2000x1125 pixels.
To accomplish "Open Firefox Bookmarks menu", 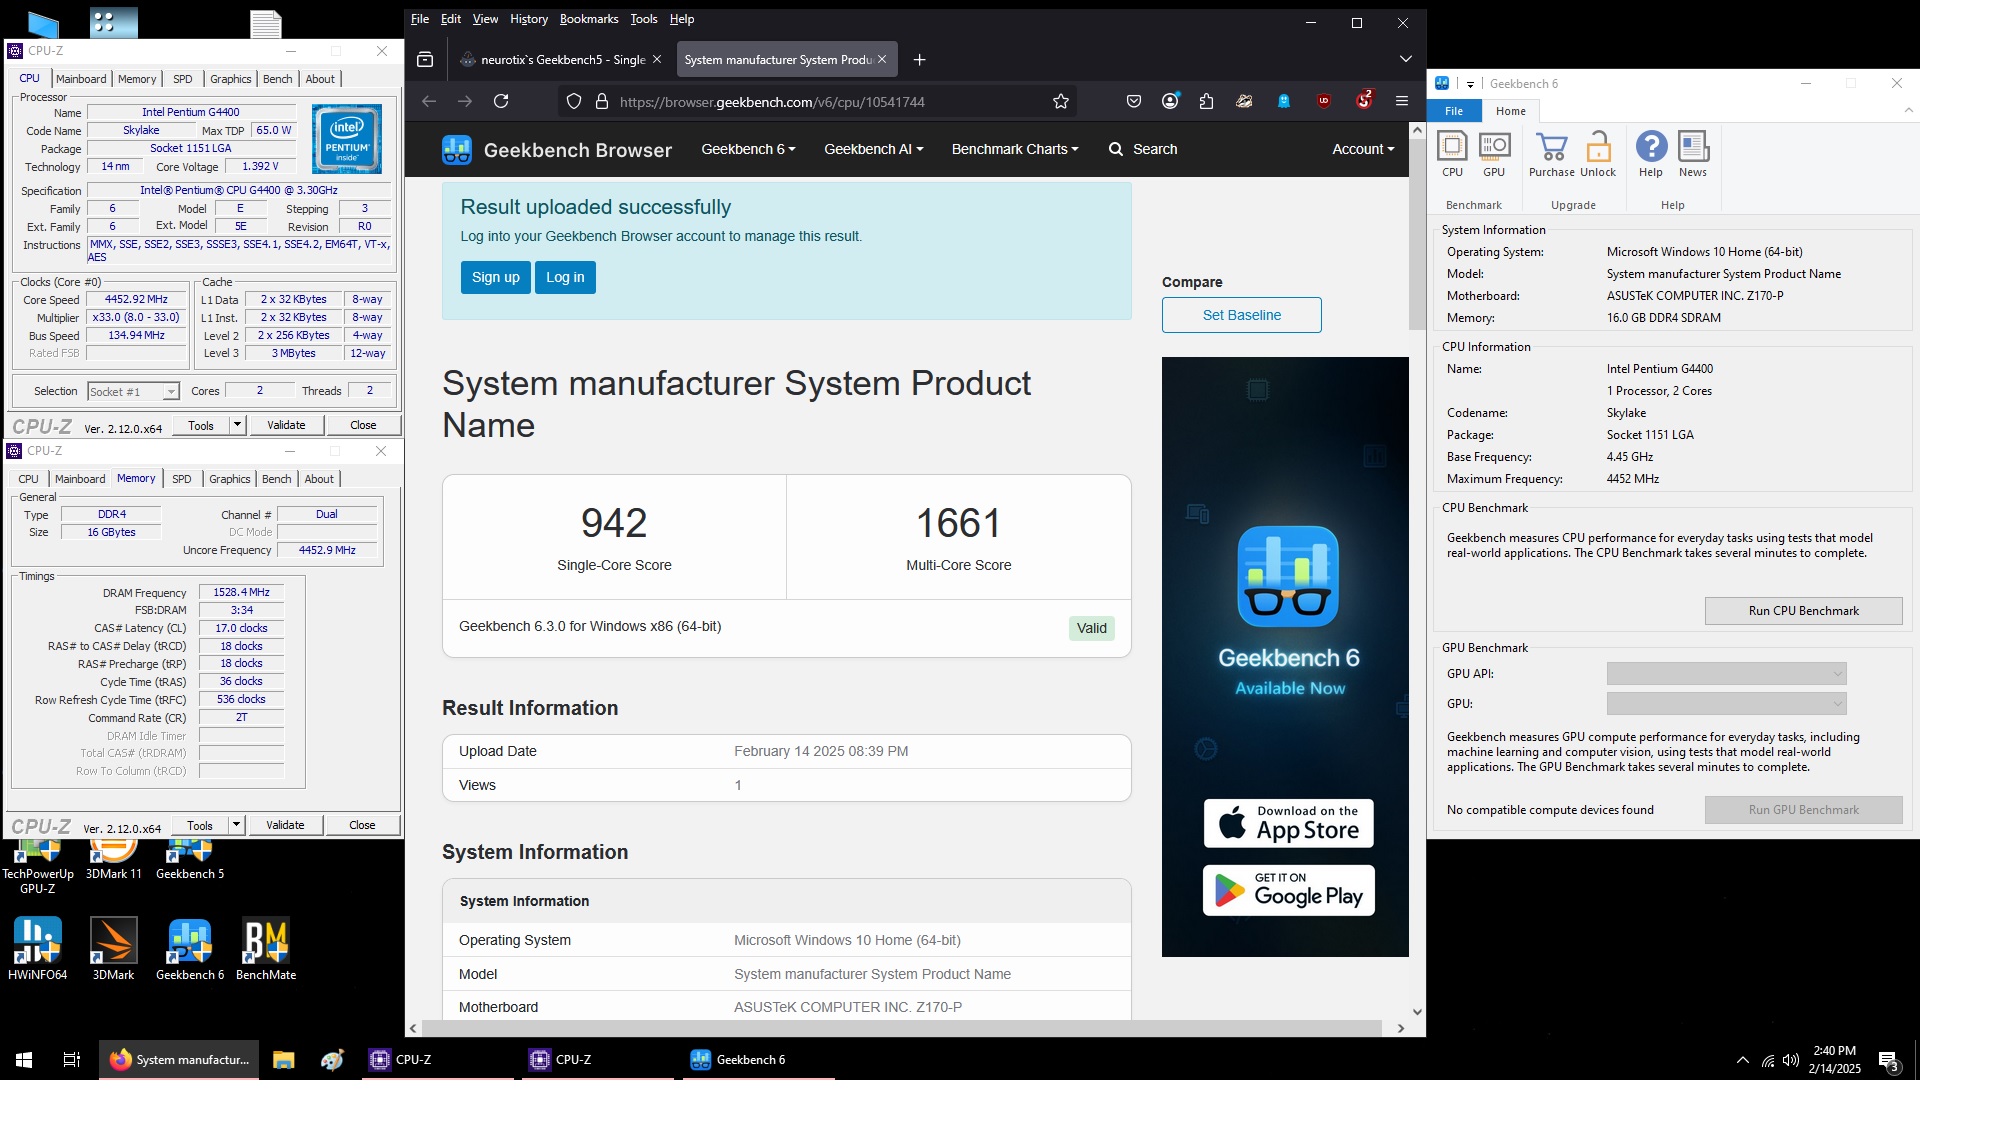I will pos(589,19).
